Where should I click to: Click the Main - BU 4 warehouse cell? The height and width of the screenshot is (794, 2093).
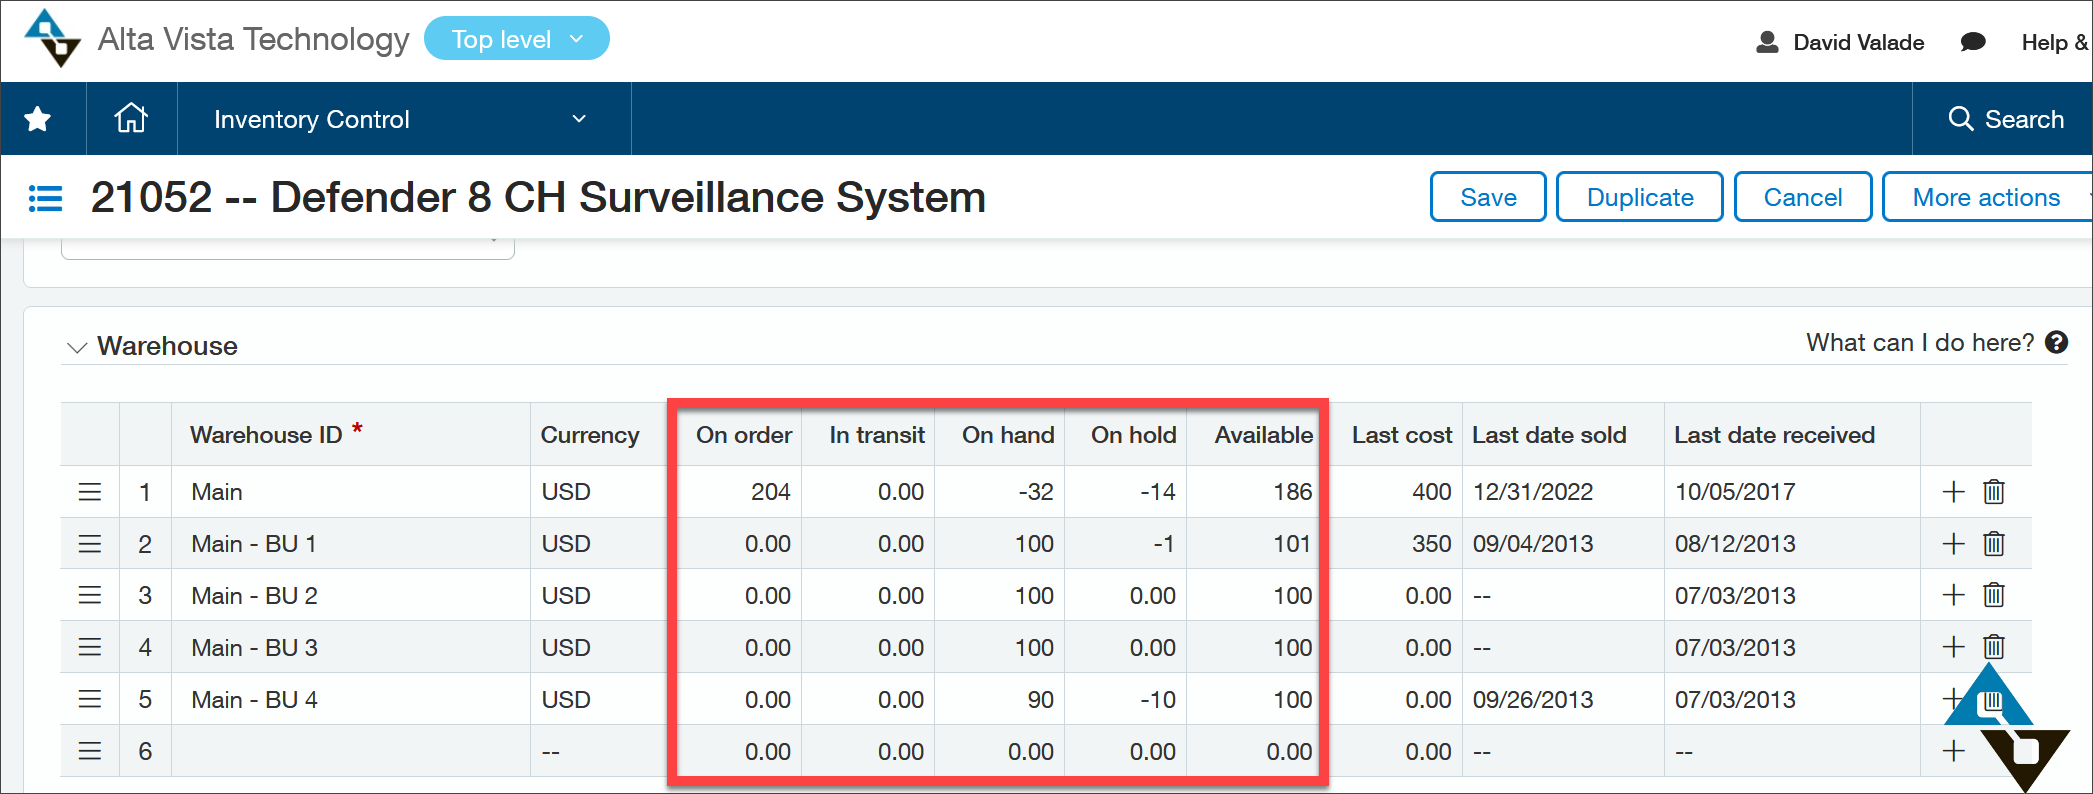[351, 700]
